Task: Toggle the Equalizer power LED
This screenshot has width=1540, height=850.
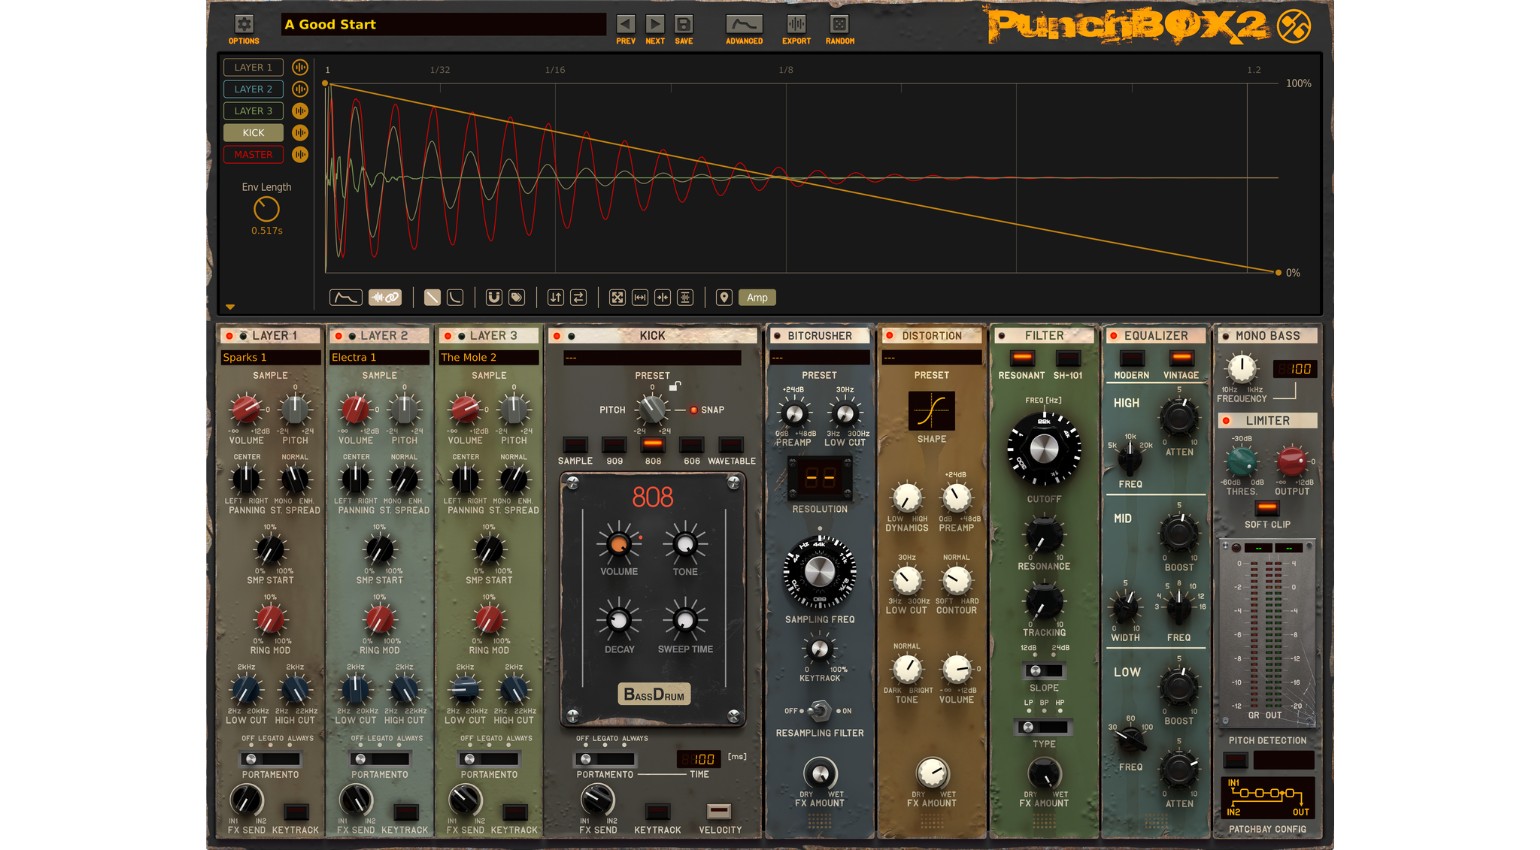Action: click(x=1113, y=336)
